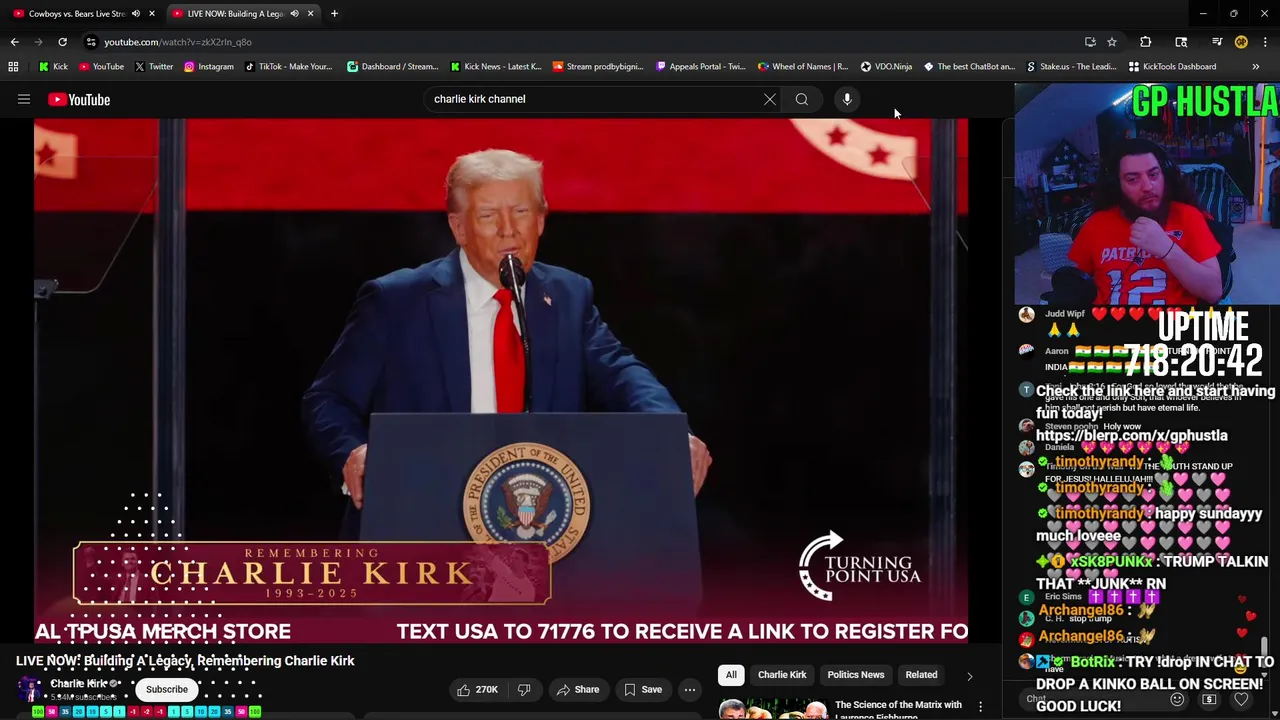1280x720 pixels.
Task: Open 'Appeals Portal - Twi...' bookmark
Action: click(701, 66)
